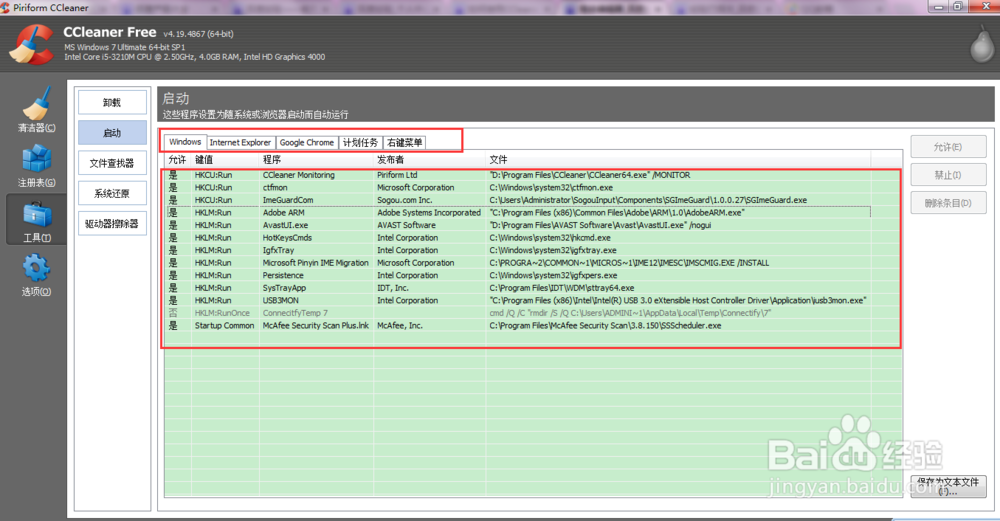Click the title bar CCleaner icon

pos(5,8)
